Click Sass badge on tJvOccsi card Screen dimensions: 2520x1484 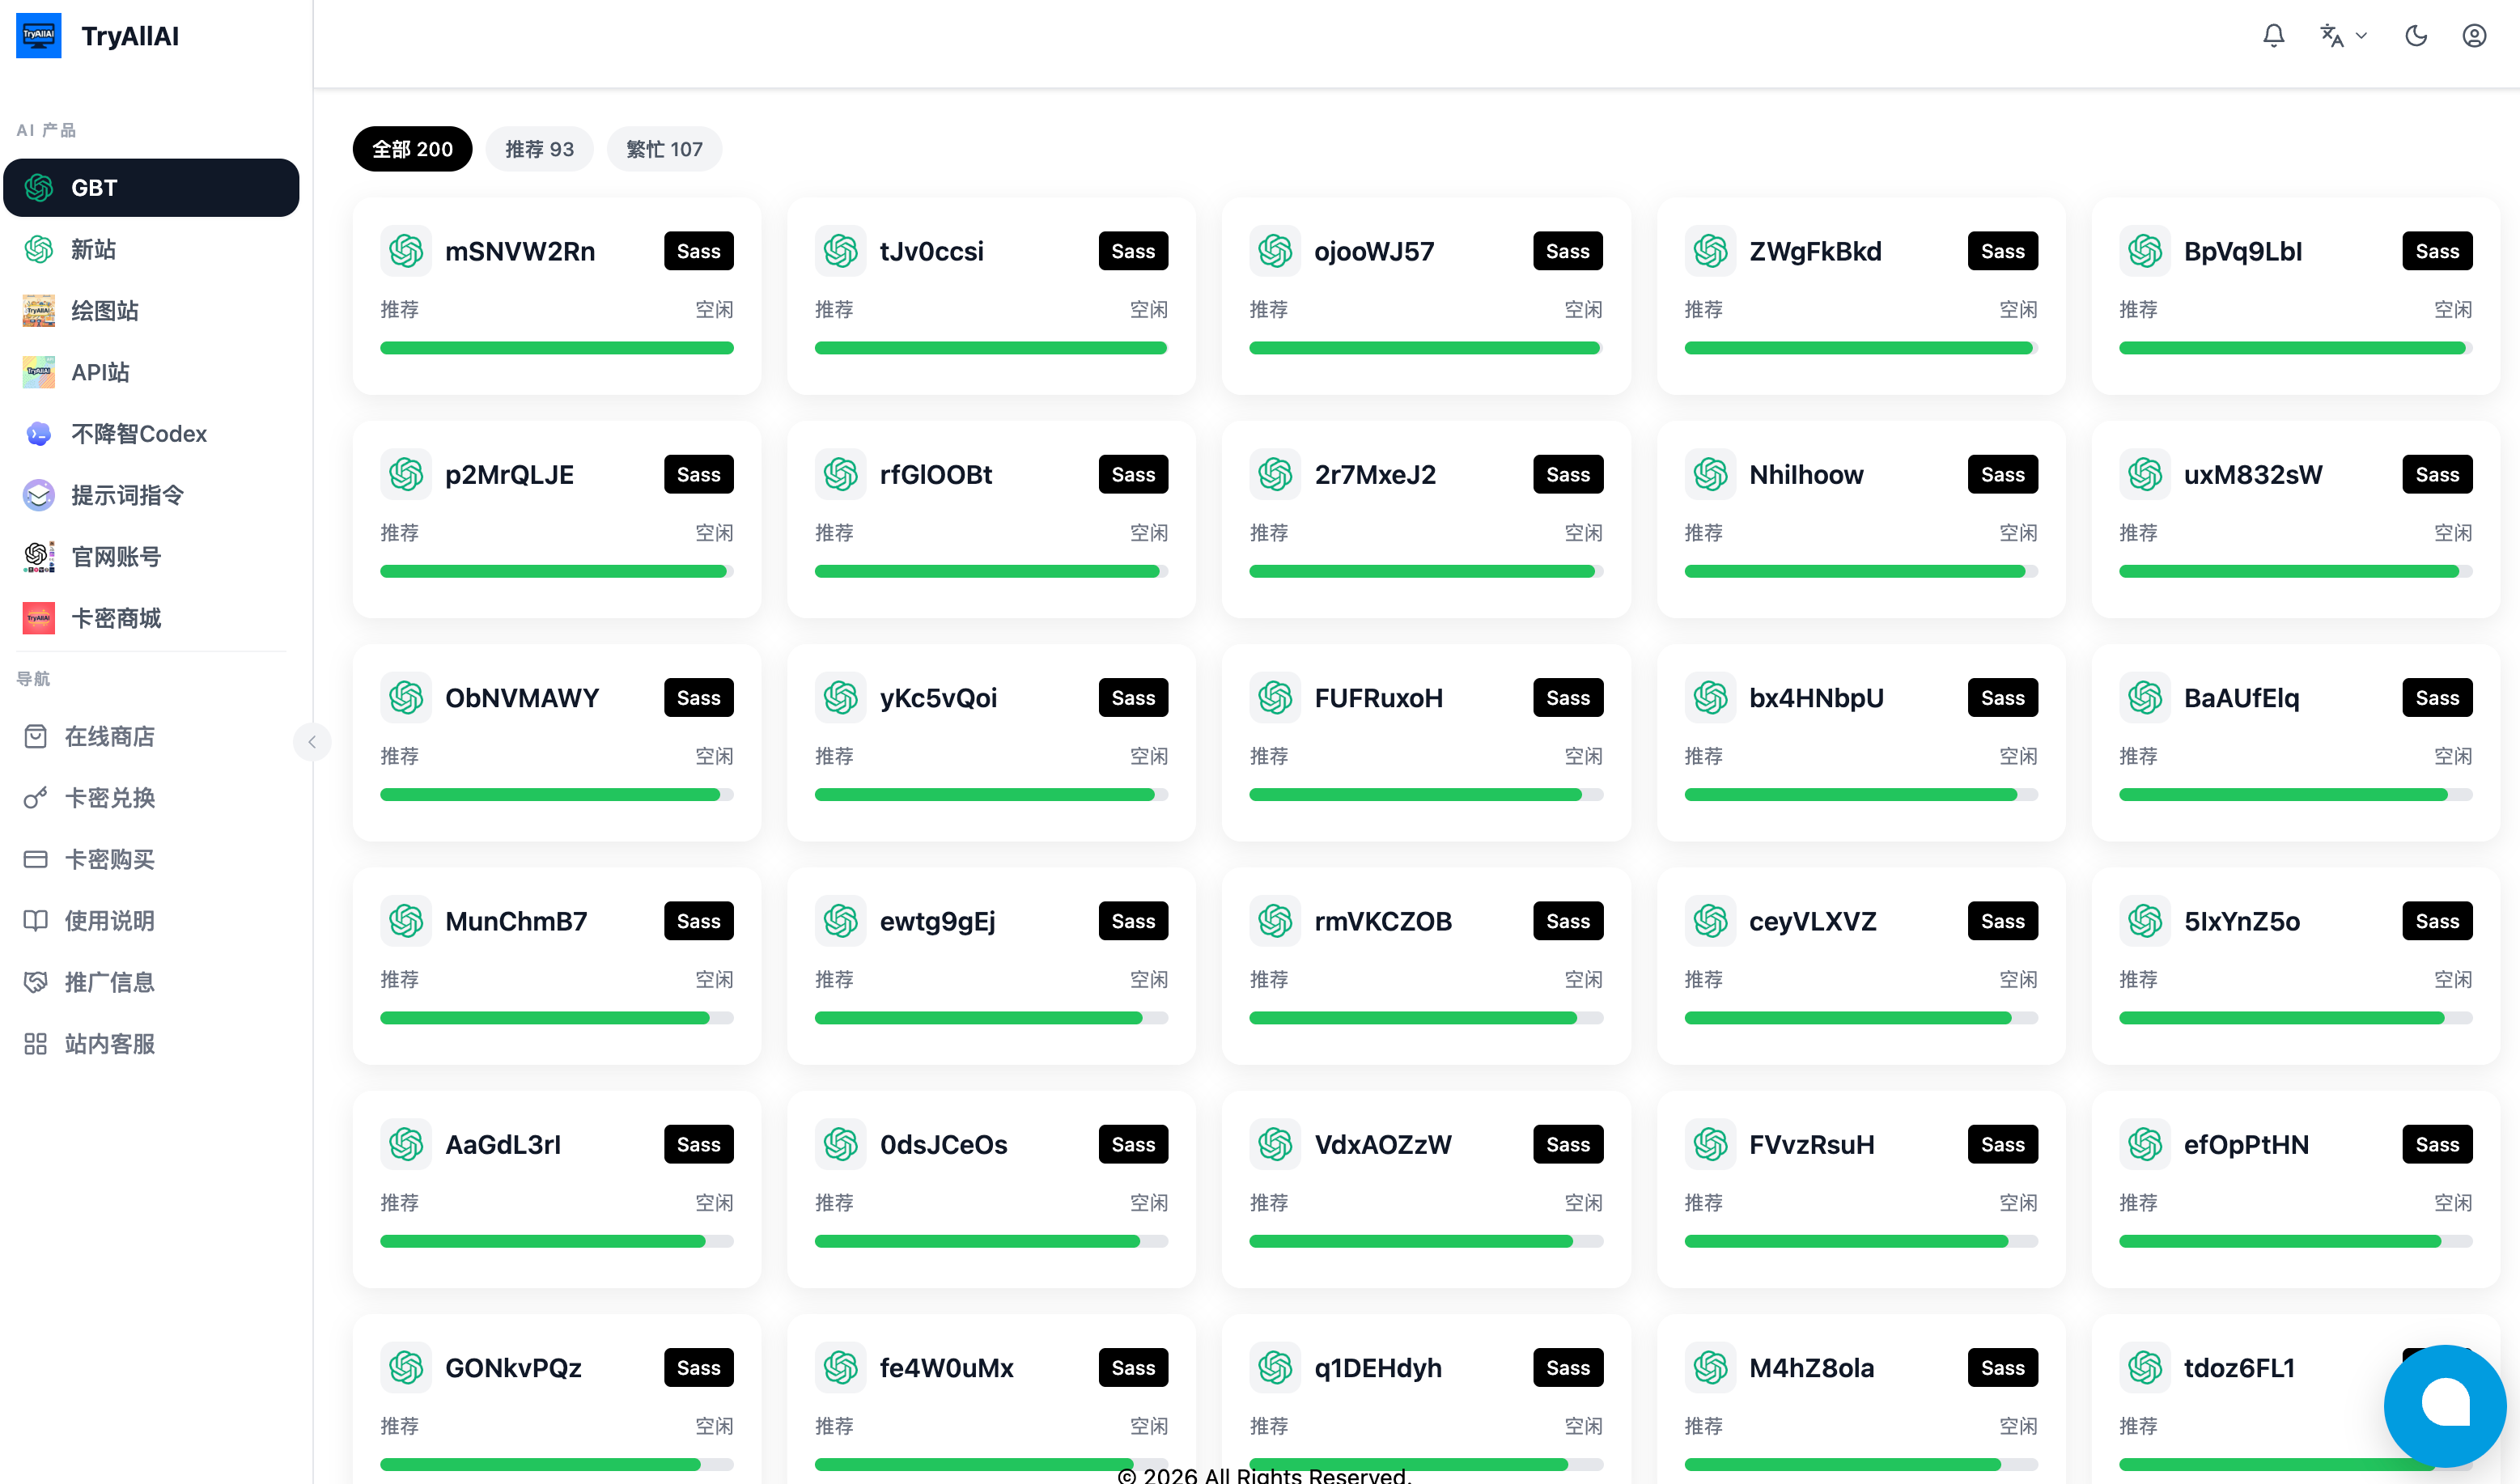click(x=1133, y=251)
